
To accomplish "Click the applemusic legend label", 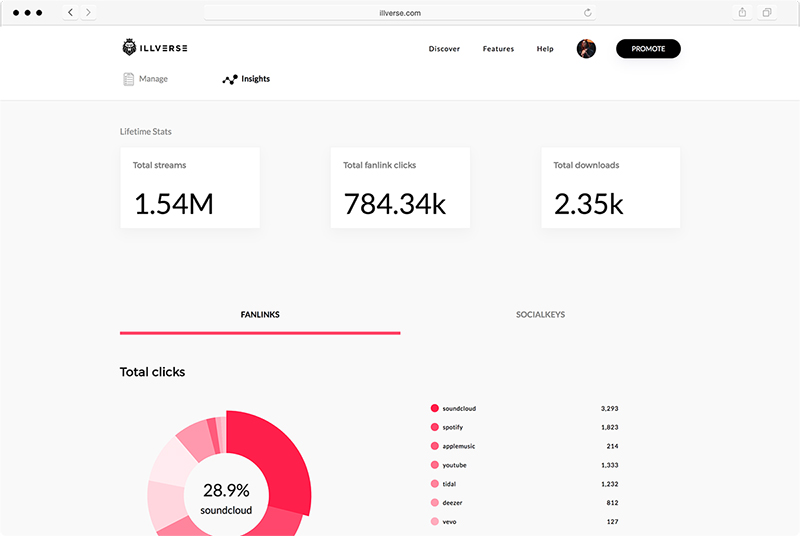I will [459, 446].
